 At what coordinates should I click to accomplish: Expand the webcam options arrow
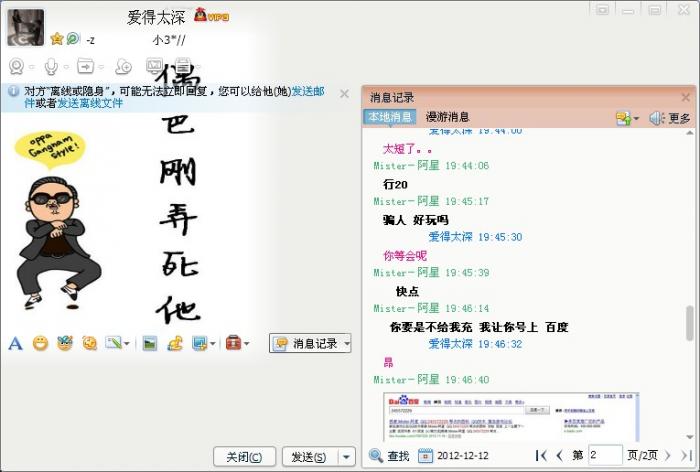point(32,67)
